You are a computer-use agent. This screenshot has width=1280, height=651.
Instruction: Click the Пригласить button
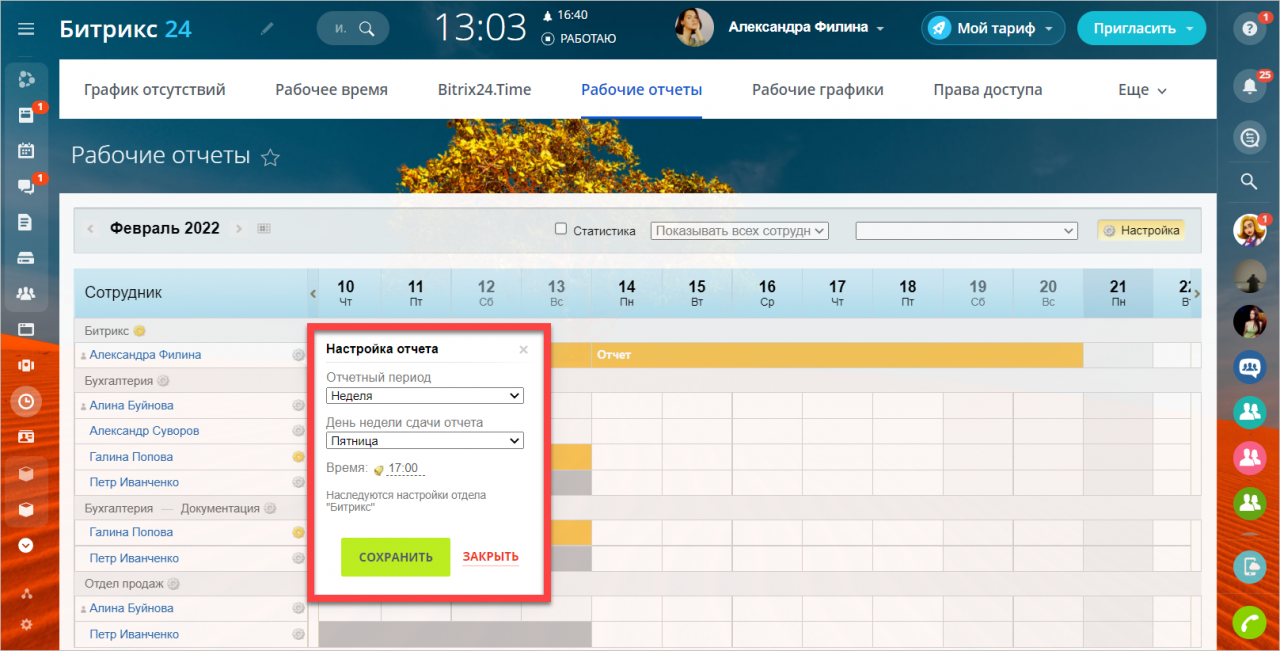tap(1142, 28)
